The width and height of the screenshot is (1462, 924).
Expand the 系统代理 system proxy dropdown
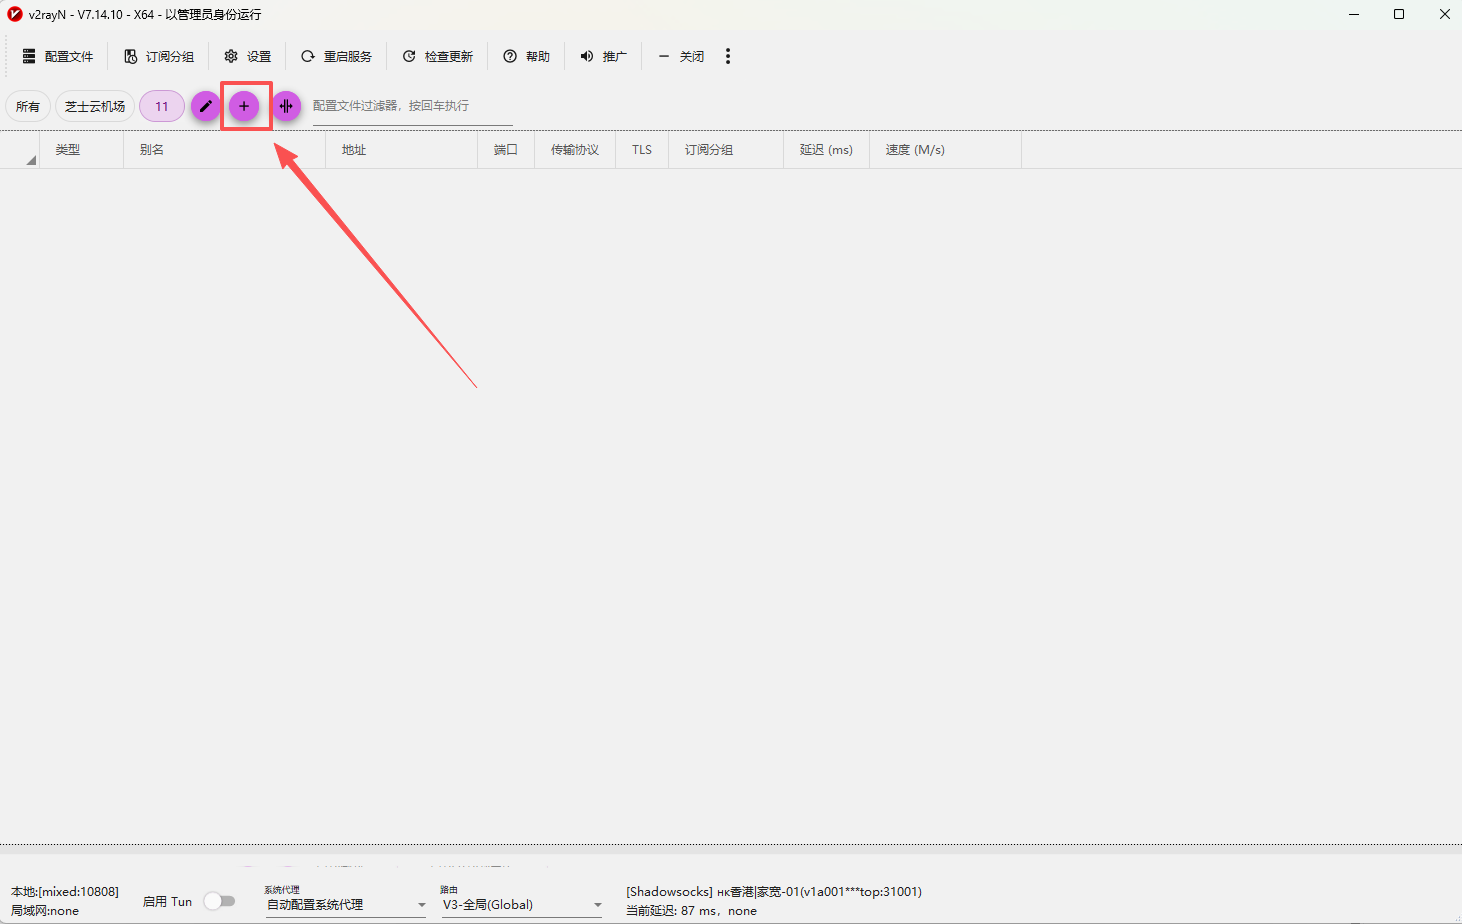[345, 904]
